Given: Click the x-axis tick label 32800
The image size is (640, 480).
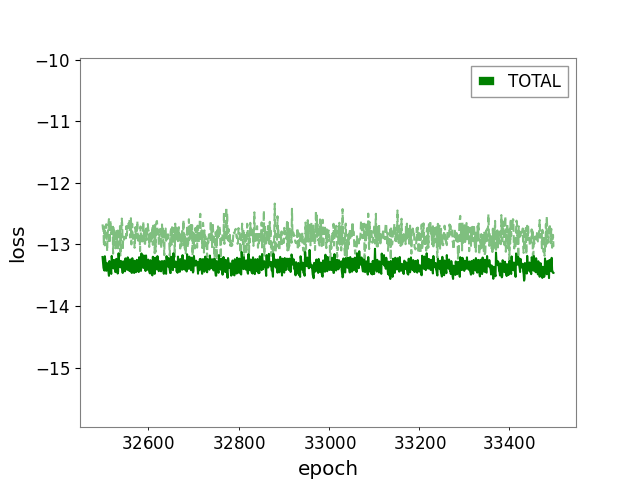Looking at the screenshot, I should tap(239, 443).
